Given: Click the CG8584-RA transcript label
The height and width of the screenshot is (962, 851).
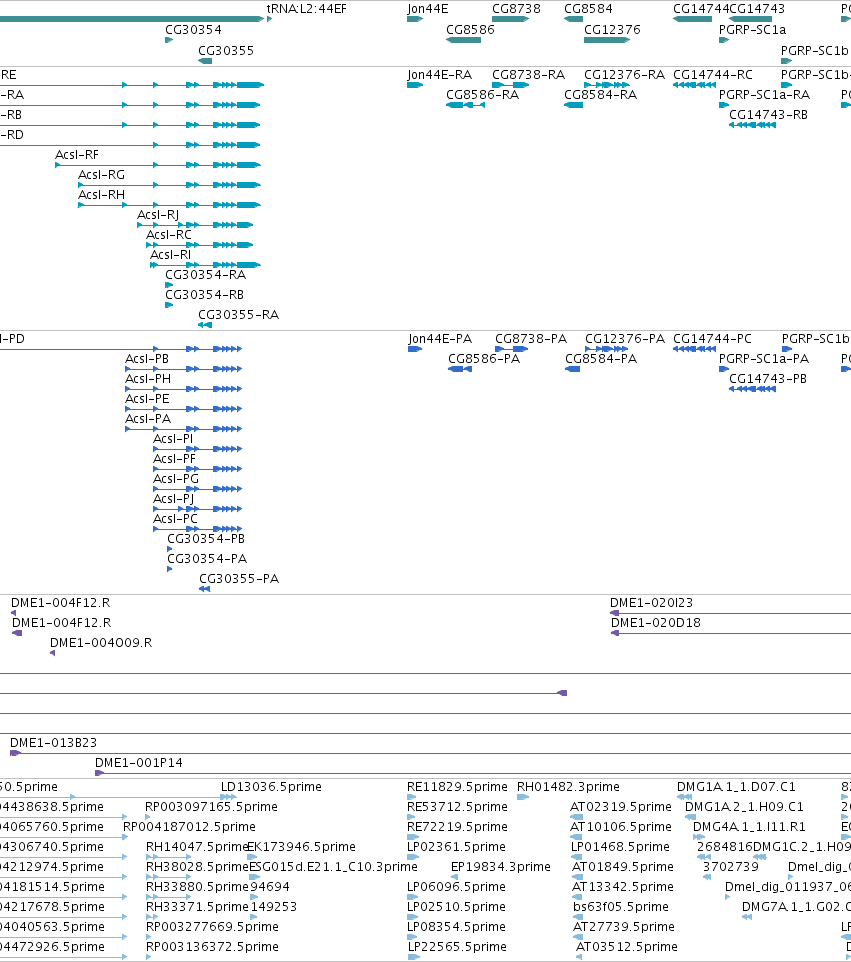Looking at the screenshot, I should [x=600, y=94].
